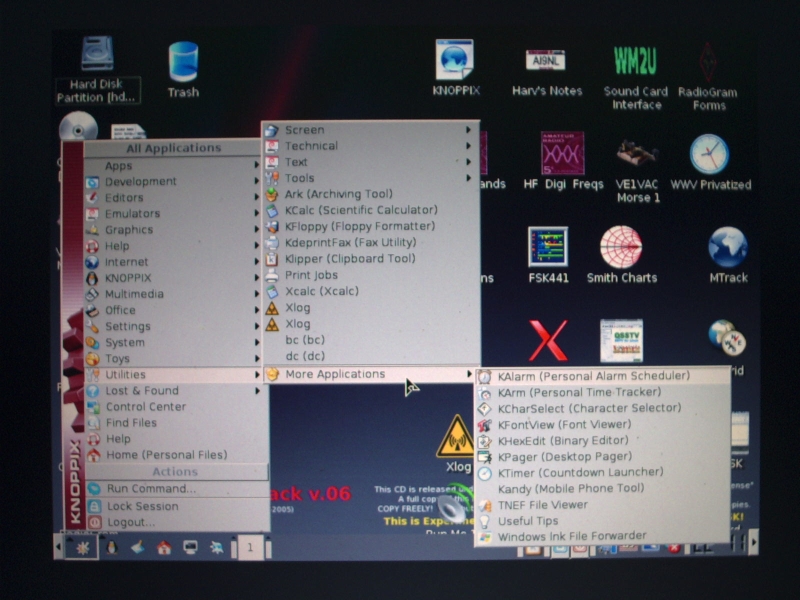Launch KCharSelect (Character Selector)
Image resolution: width=800 pixels, height=600 pixels.
(602, 408)
